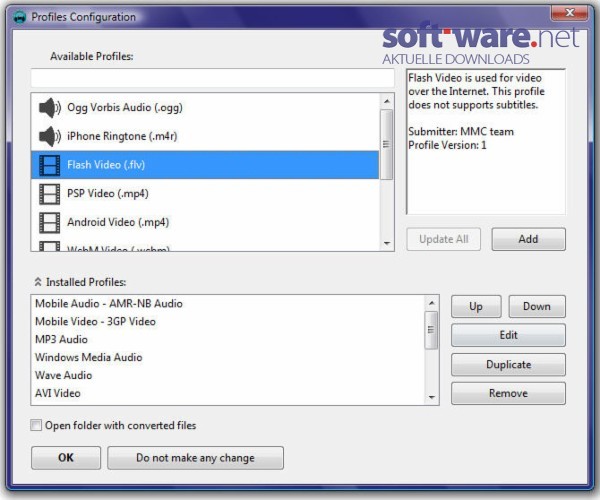Select MP3 Audio installed profile
600x500 pixels.
(x=228, y=339)
